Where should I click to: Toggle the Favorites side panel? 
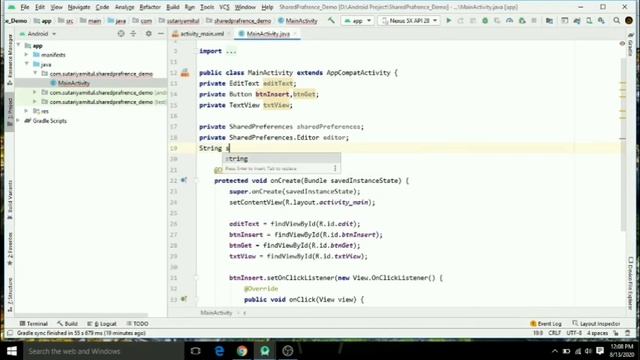10,249
